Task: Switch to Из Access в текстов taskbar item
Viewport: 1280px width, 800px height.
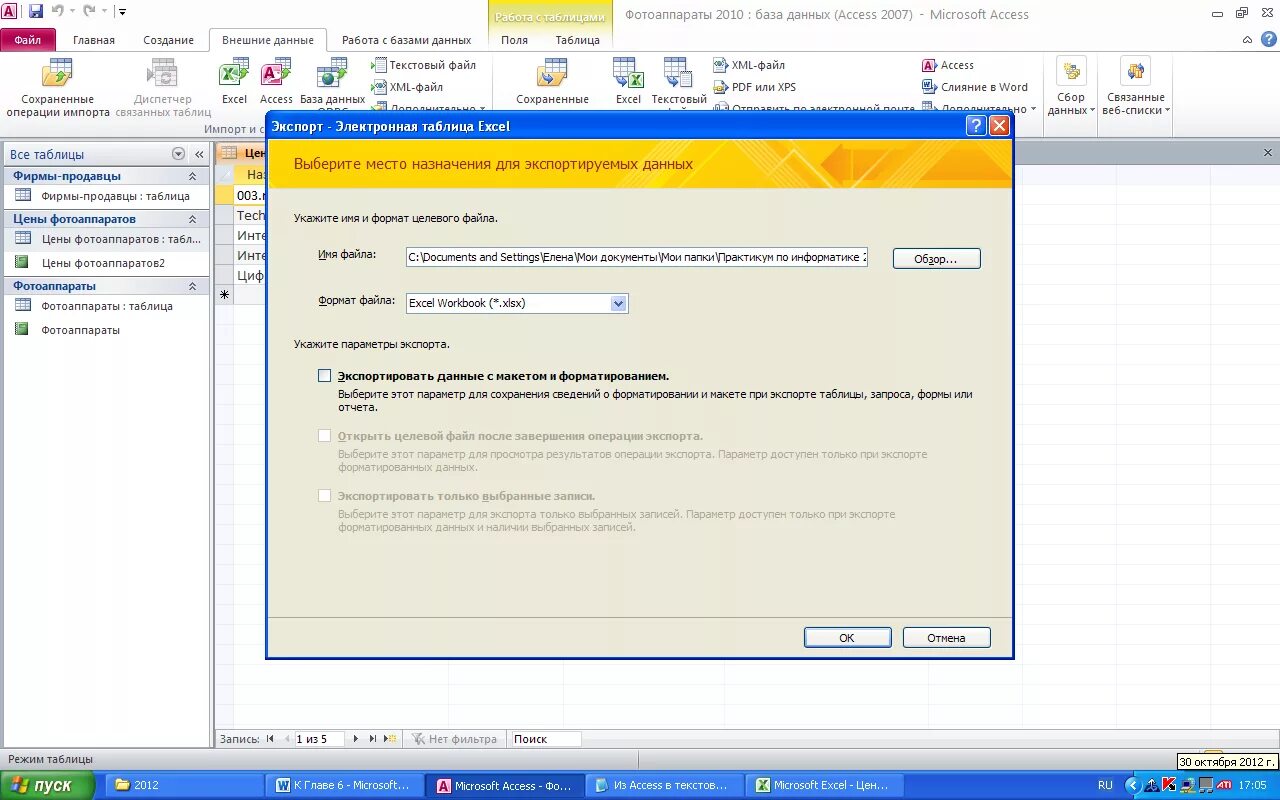Action: pyautogui.click(x=665, y=785)
